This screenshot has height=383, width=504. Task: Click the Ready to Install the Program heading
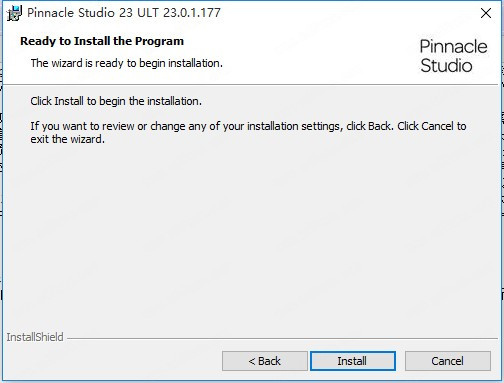[x=102, y=41]
